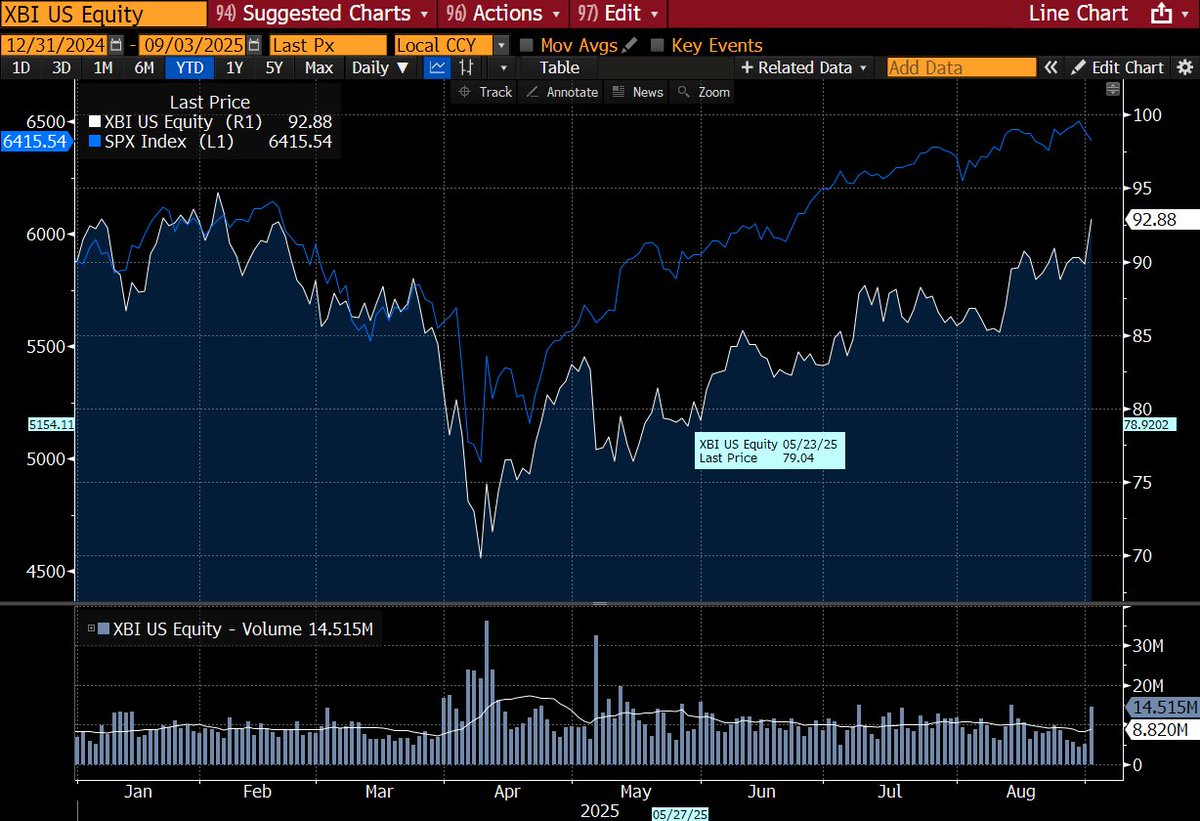Screen dimensions: 1200x821
Task: Click blue SPX Index legend swatch
Action: [x=95, y=142]
